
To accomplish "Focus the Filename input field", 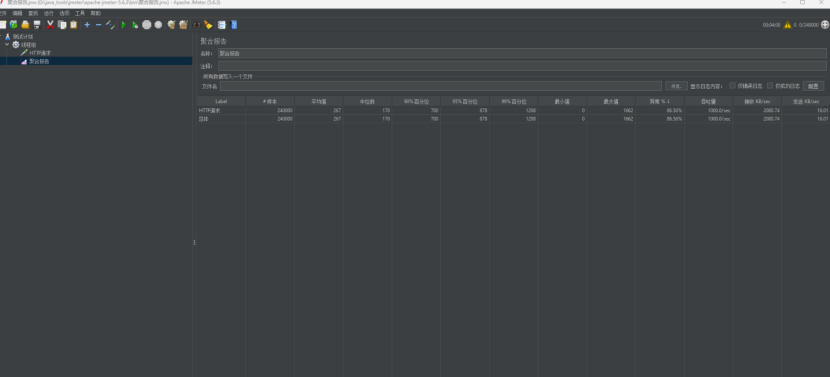I will 440,86.
